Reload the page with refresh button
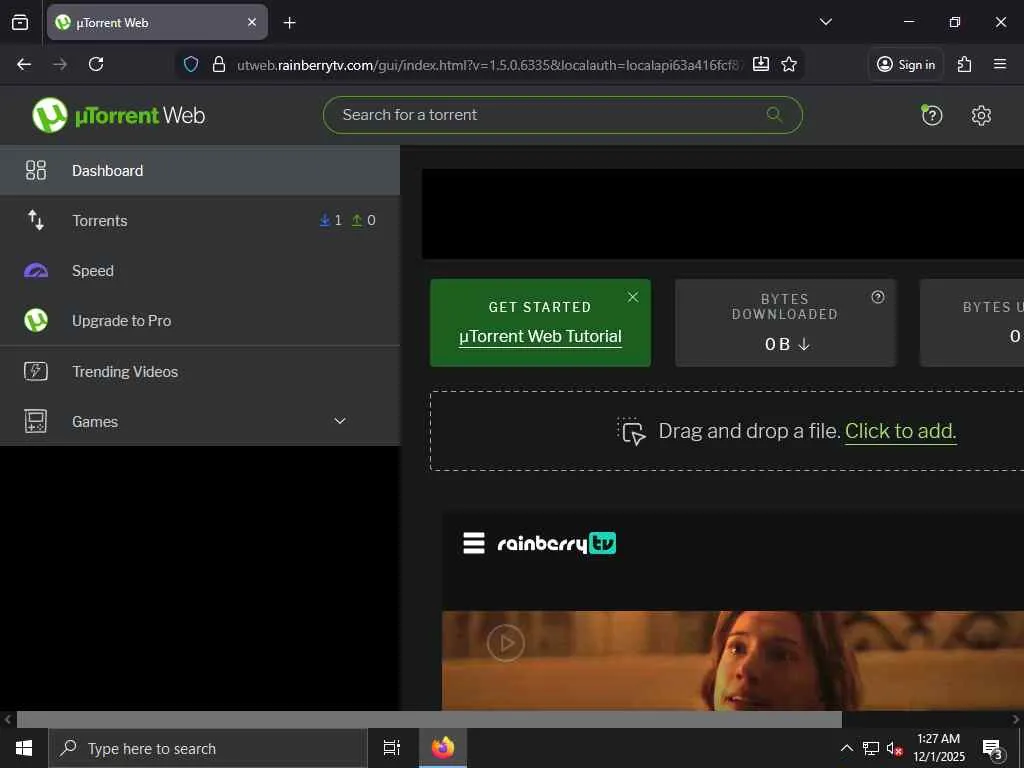This screenshot has height=768, width=1024. click(x=96, y=64)
